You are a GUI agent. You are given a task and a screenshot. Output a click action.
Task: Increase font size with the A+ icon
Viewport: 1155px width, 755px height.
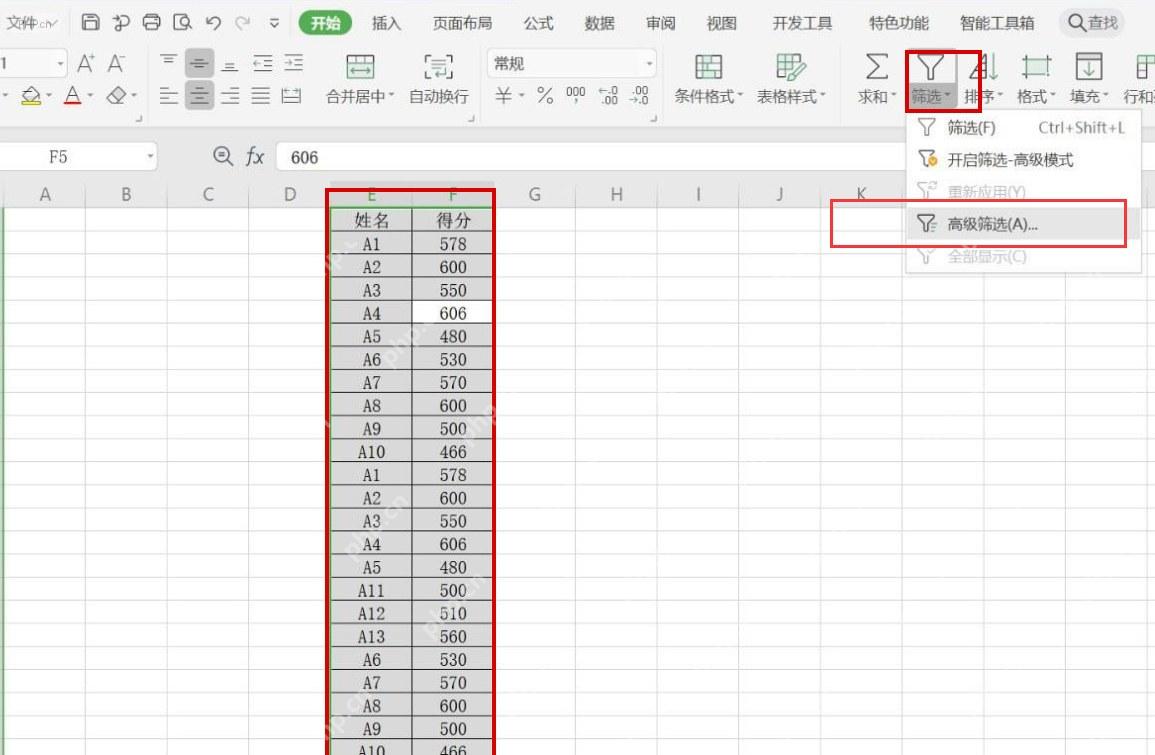coord(85,63)
